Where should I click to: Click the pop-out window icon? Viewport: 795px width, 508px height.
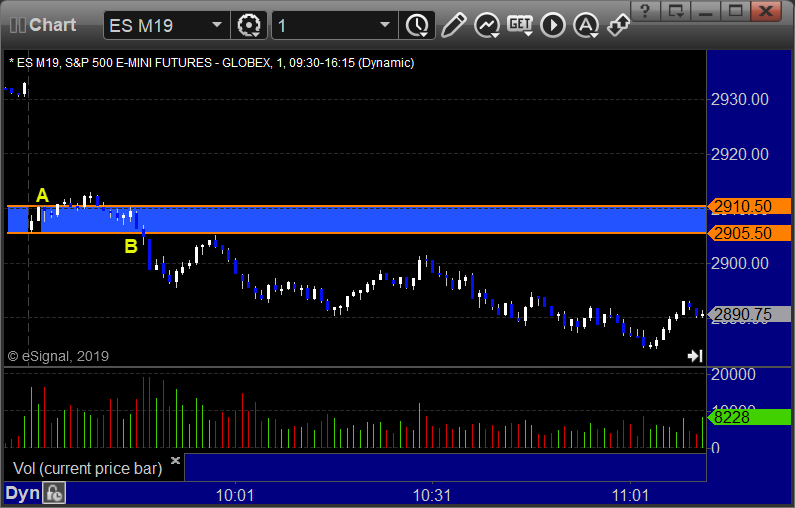tap(676, 11)
